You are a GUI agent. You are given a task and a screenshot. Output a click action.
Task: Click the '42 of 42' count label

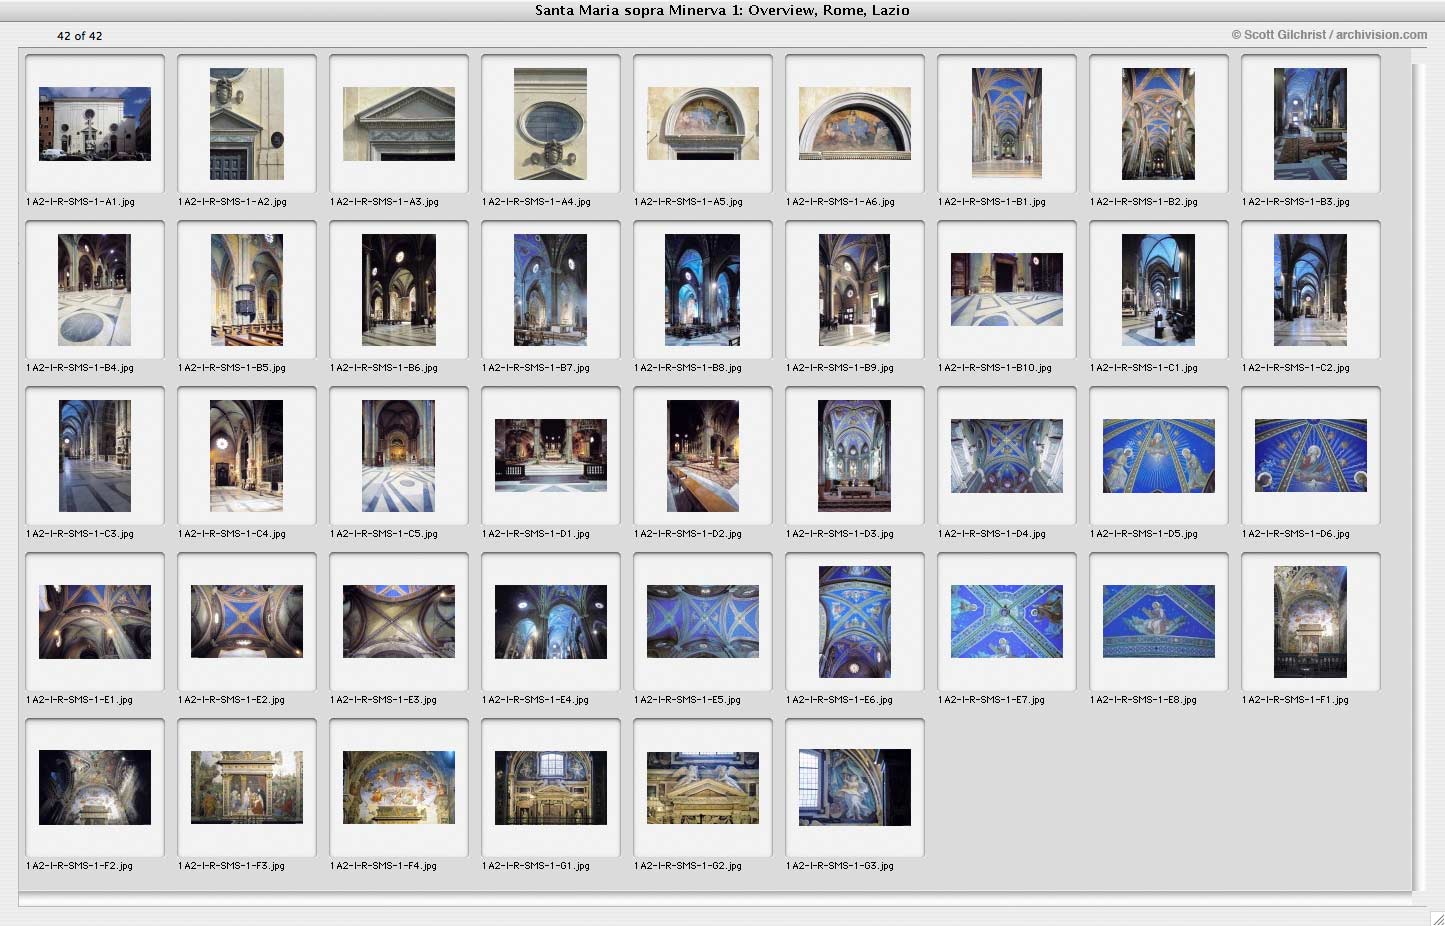(79, 36)
